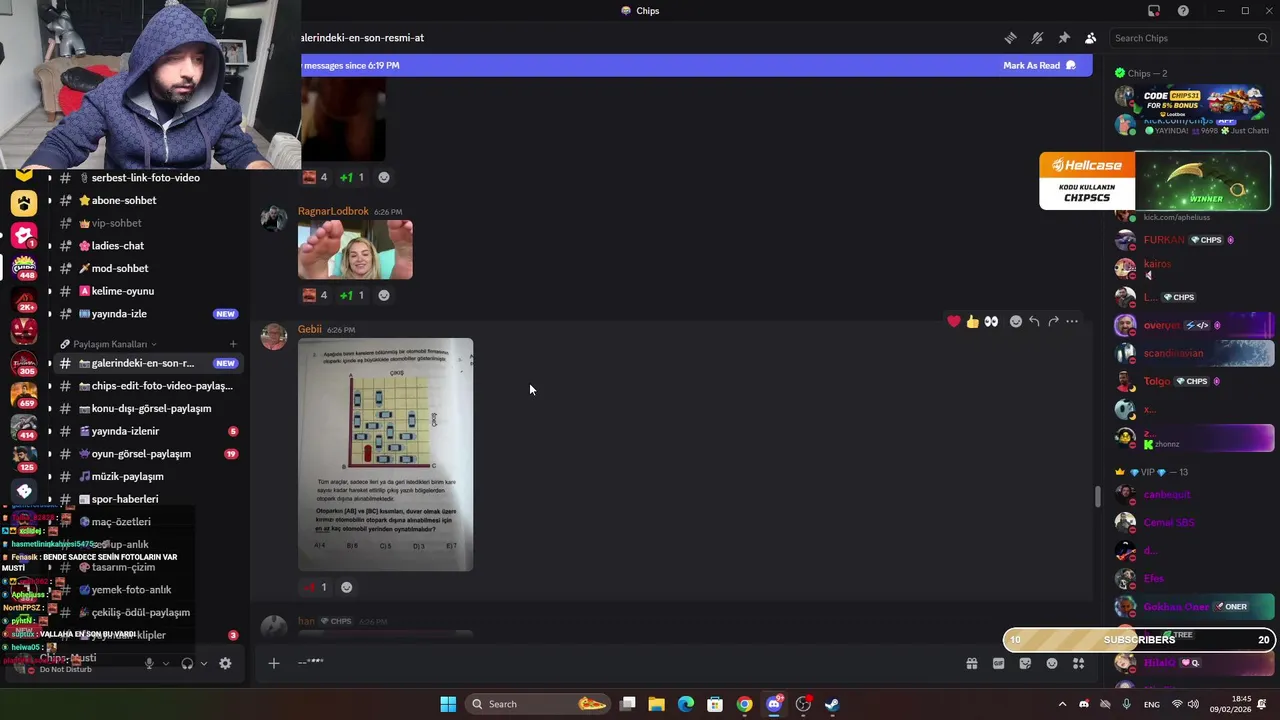Open Google Chrome from the taskbar

pos(744,704)
